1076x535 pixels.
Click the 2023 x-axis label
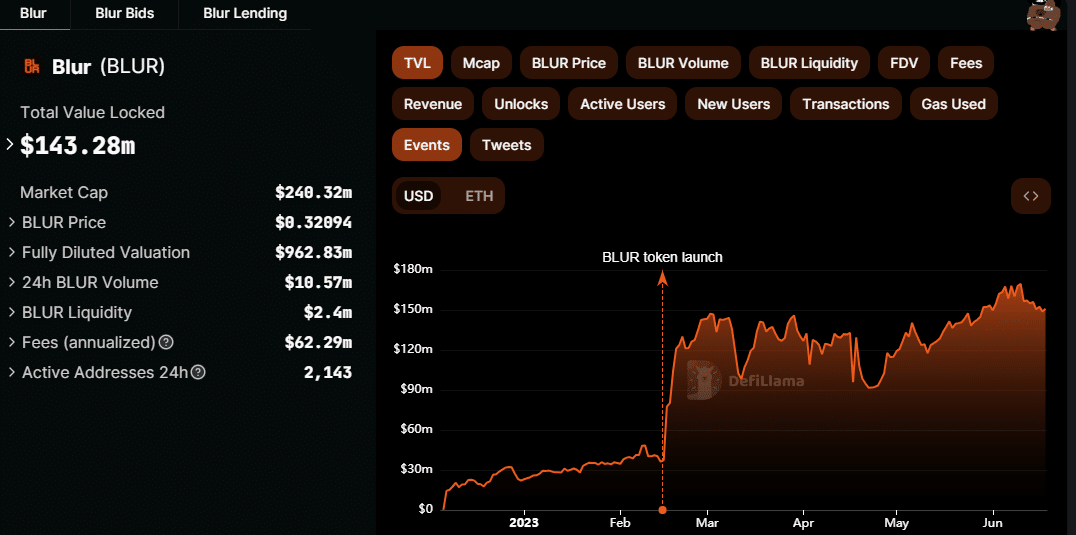(x=524, y=522)
